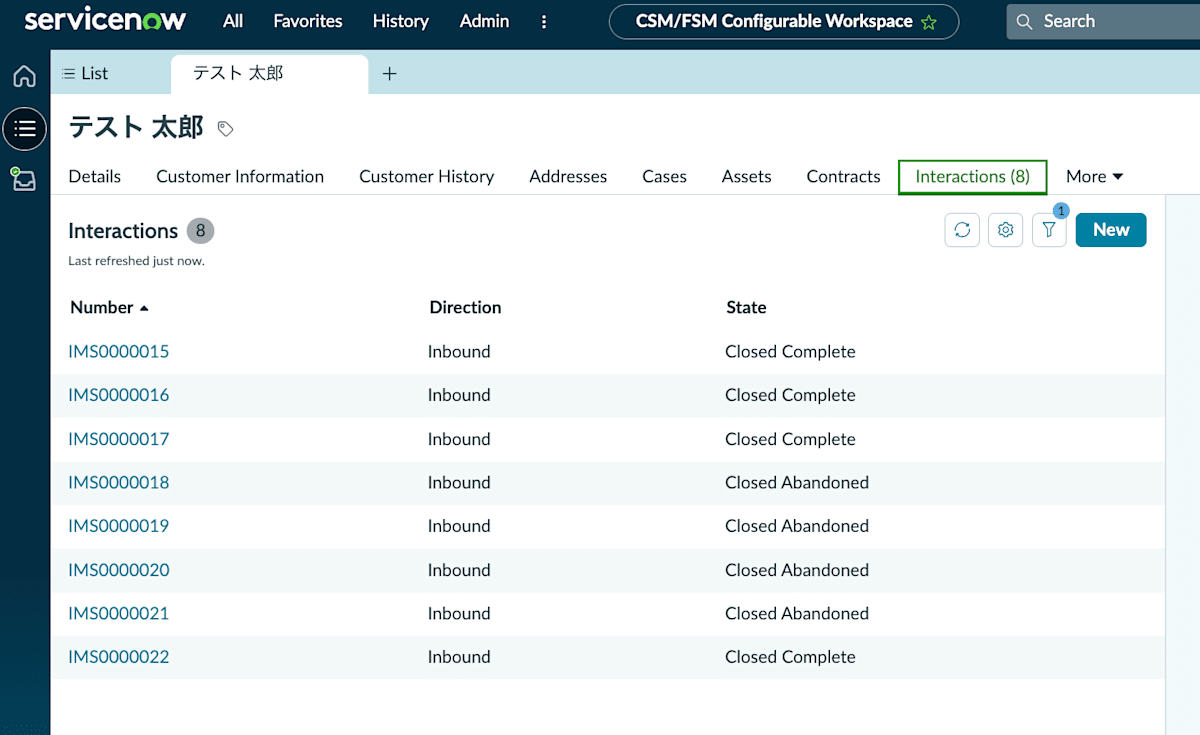Viewport: 1200px width, 735px height.
Task: Open interaction IMS0000018
Action: [x=119, y=483]
